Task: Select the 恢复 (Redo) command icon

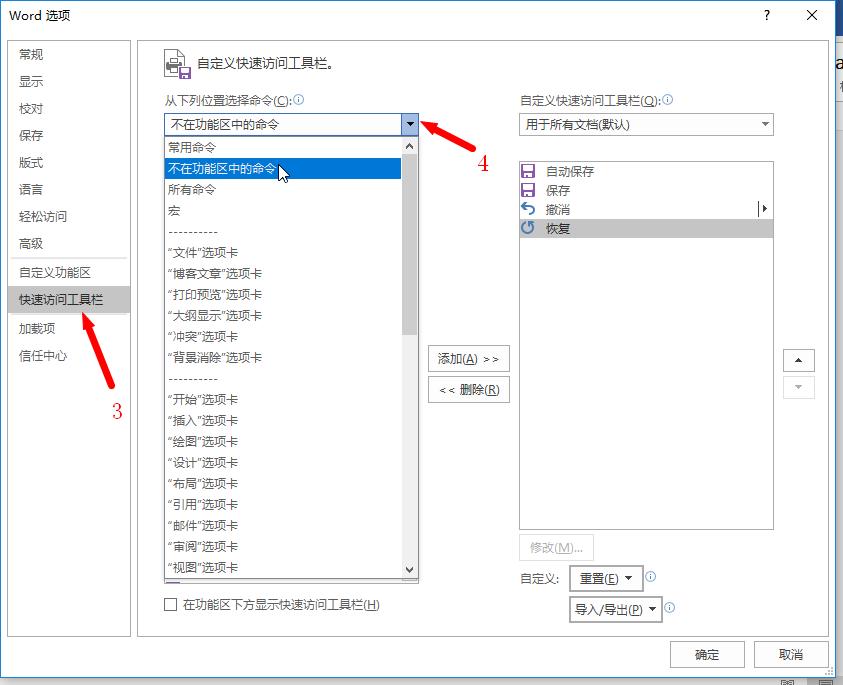Action: coord(529,228)
